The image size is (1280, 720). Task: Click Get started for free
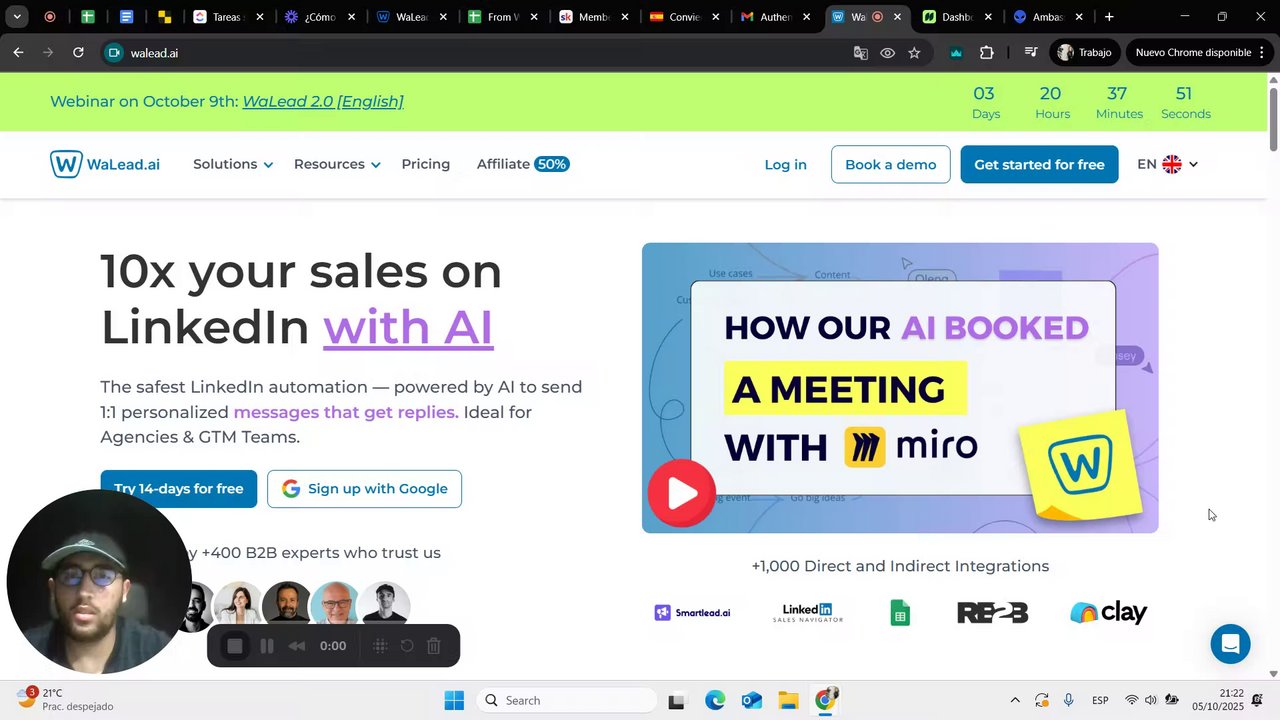(x=1039, y=165)
